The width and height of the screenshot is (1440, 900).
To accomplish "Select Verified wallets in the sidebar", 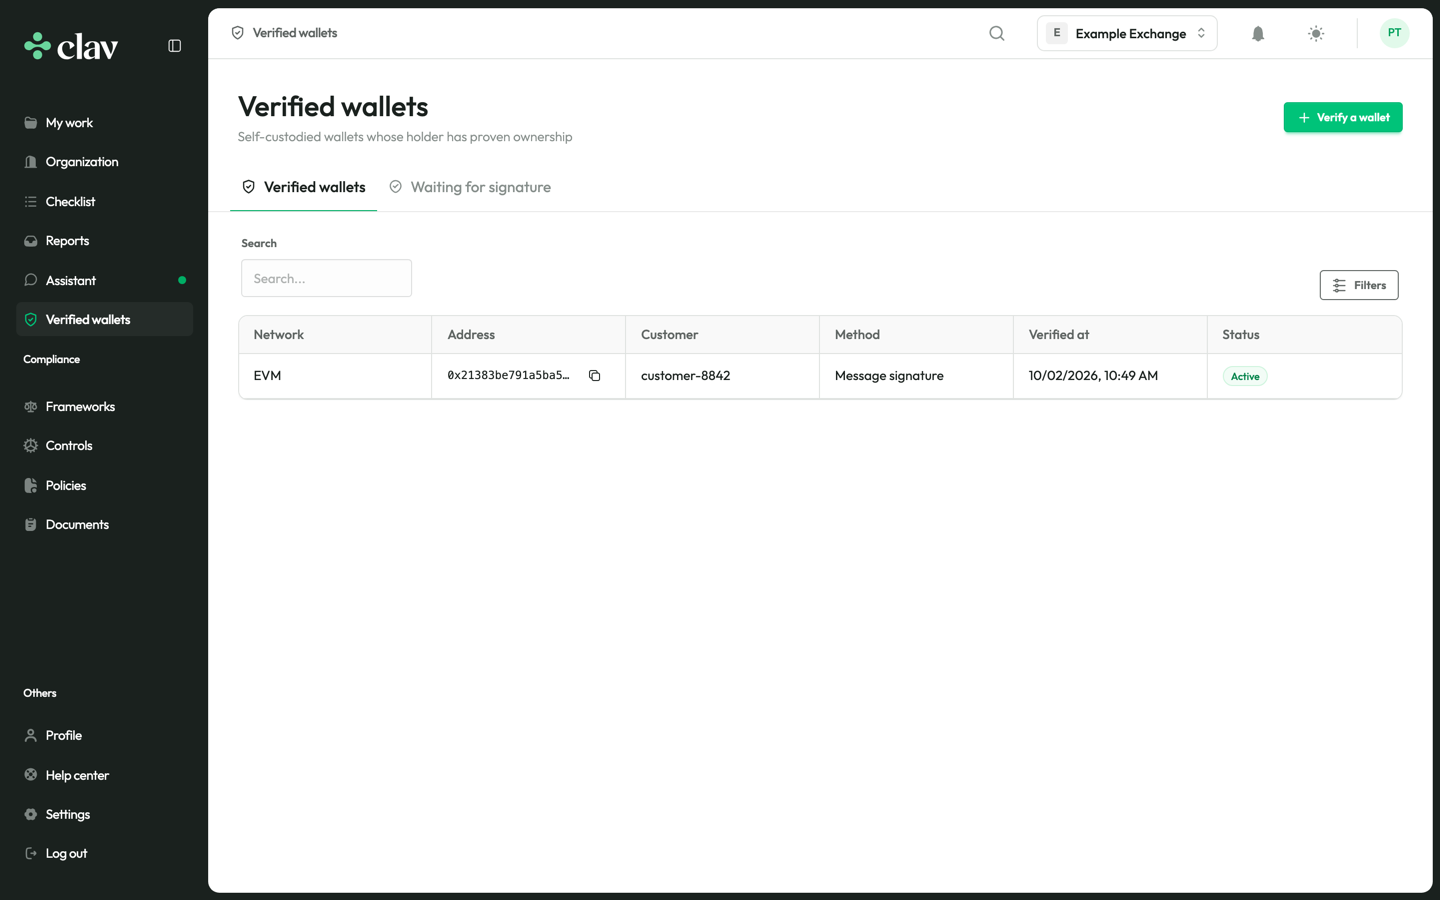I will (104, 320).
